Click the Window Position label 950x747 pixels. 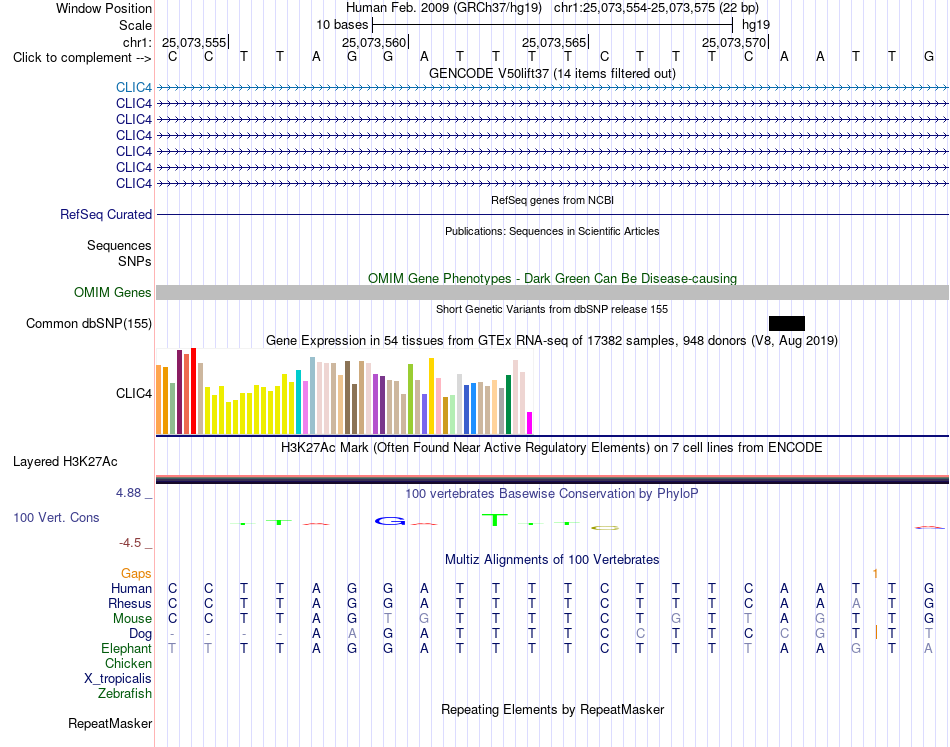(104, 8)
